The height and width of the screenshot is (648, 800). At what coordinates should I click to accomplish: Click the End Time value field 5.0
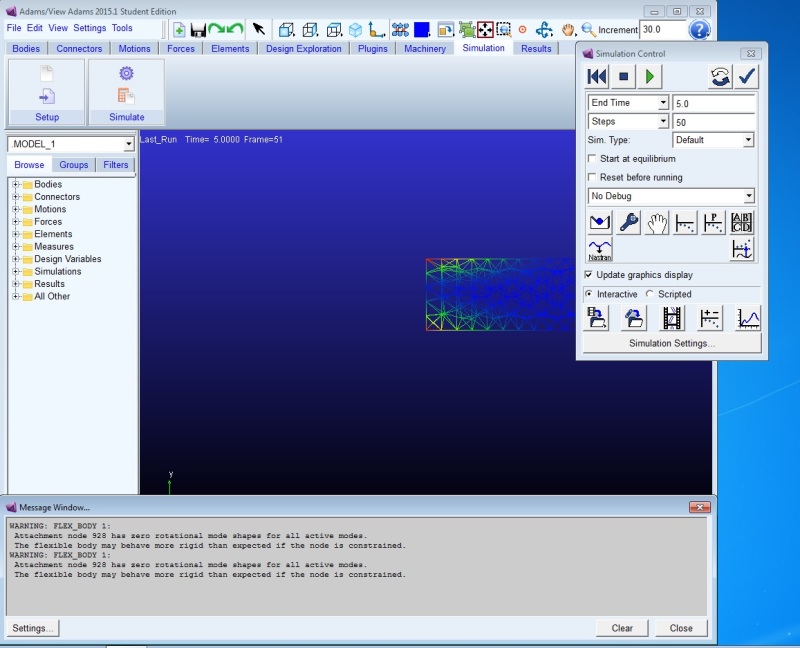coord(713,103)
